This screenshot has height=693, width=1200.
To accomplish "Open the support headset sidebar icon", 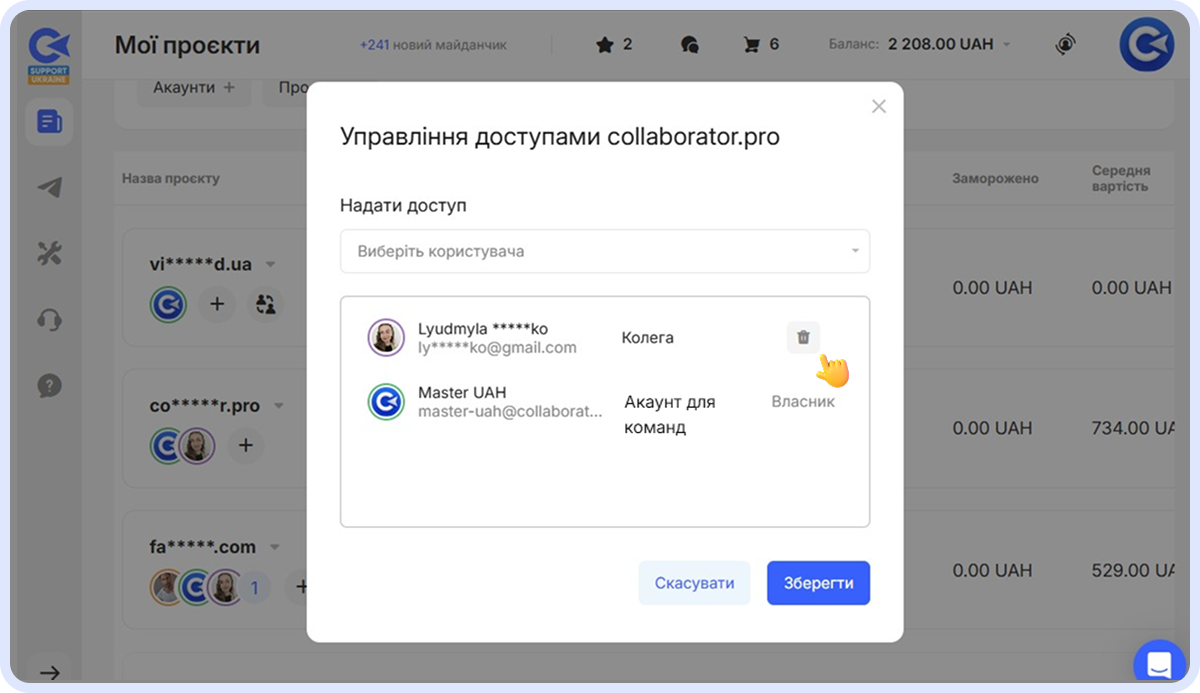I will [x=49, y=319].
